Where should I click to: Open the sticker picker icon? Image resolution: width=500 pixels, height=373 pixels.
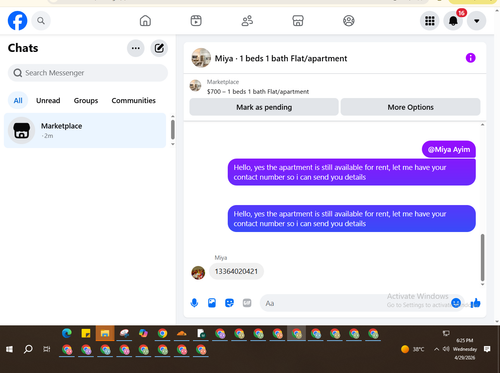pos(229,303)
